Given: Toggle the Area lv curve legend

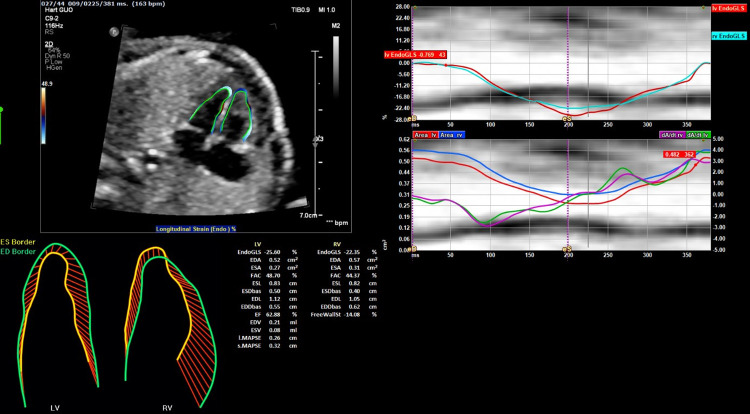Looking at the screenshot, I should (425, 133).
